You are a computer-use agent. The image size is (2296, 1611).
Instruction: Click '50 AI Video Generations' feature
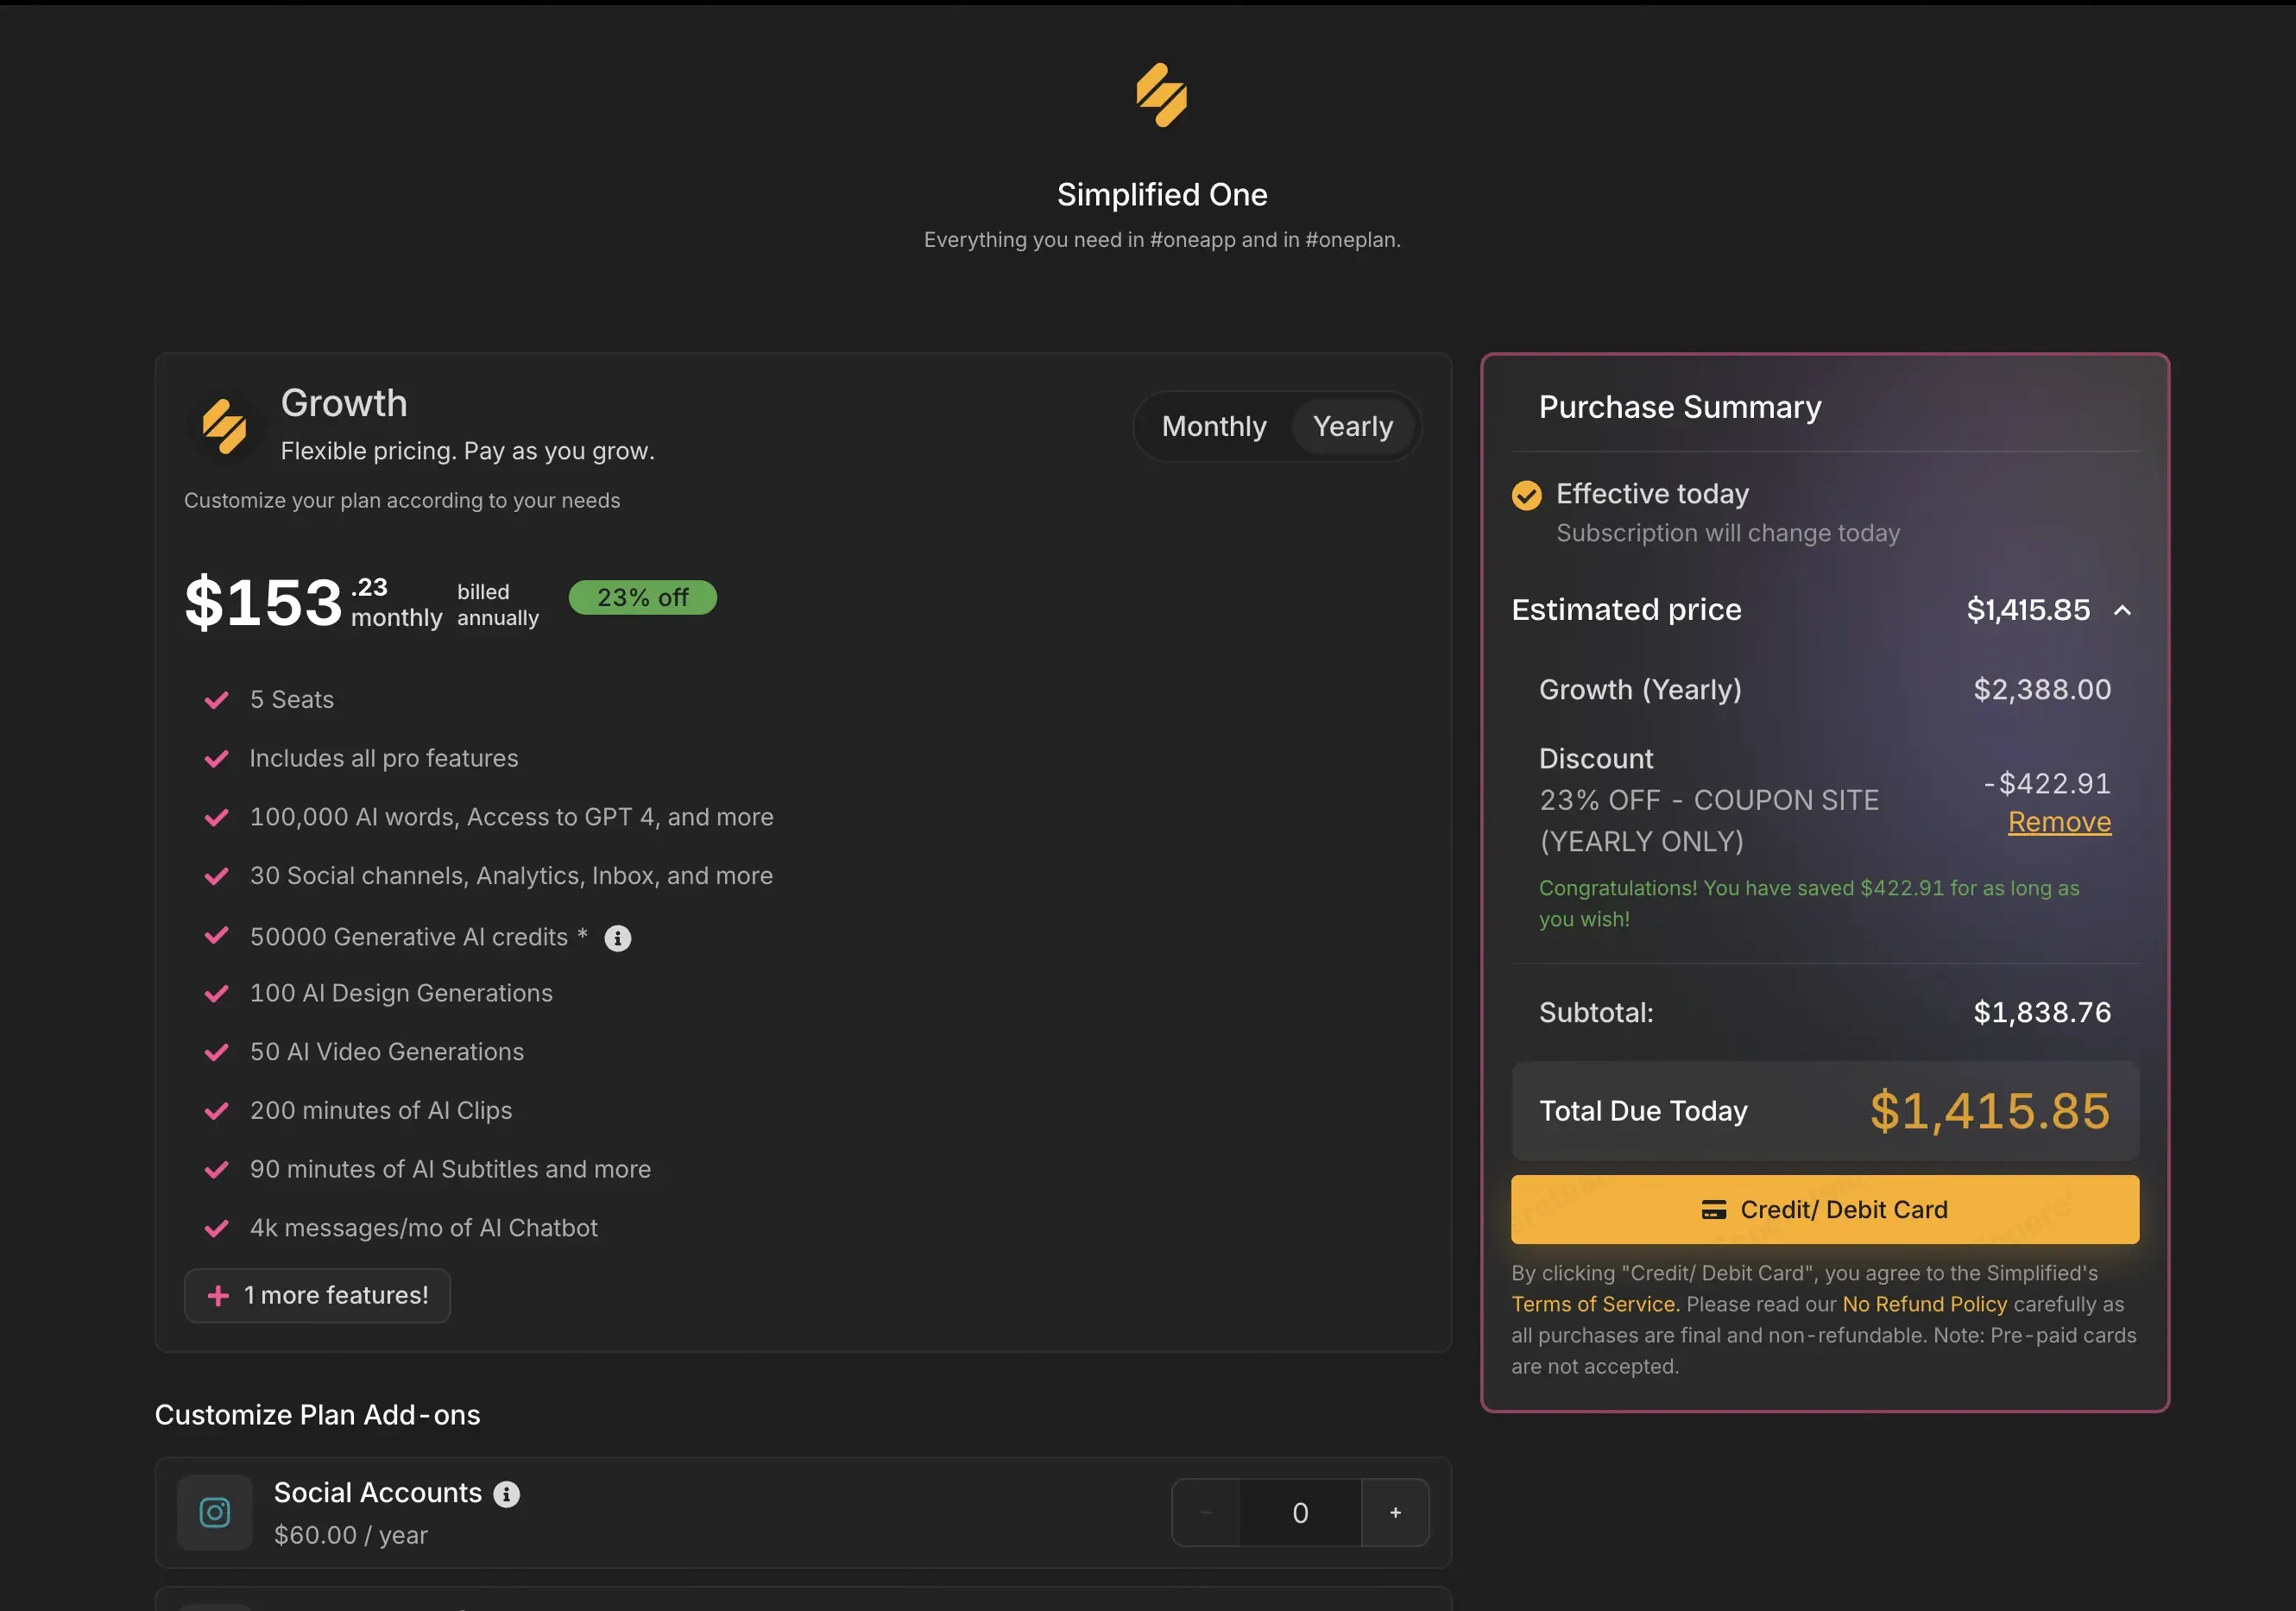pyautogui.click(x=387, y=1052)
